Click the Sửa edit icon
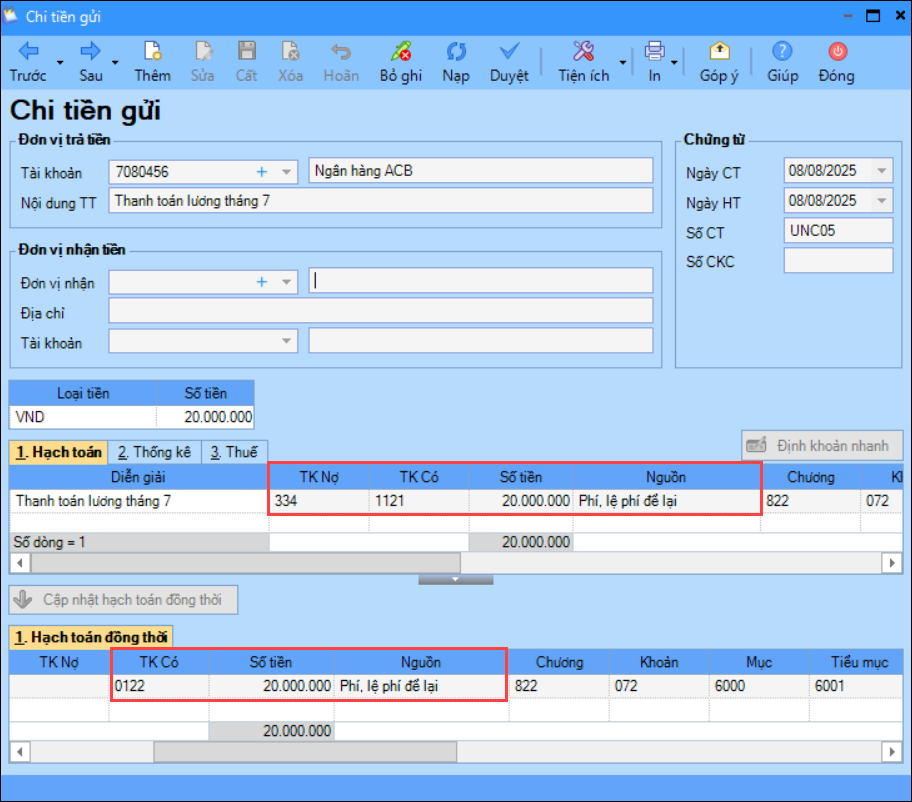Screen dimensions: 912x802 tap(203, 51)
